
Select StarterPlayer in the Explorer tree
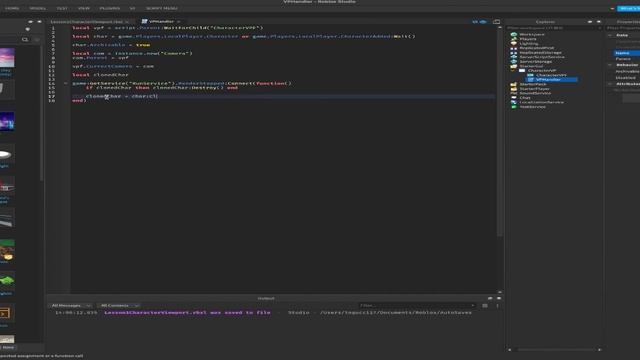[535, 89]
